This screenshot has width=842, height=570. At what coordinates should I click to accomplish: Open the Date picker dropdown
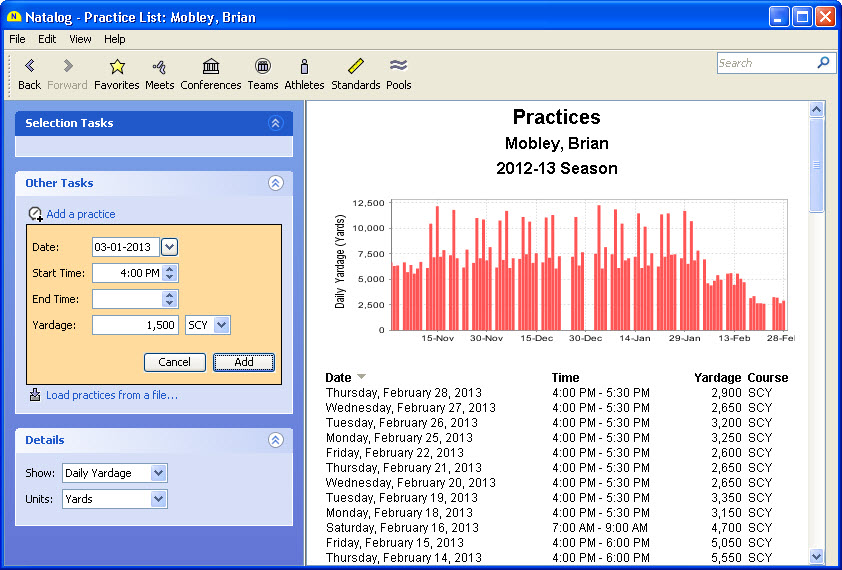pos(169,247)
